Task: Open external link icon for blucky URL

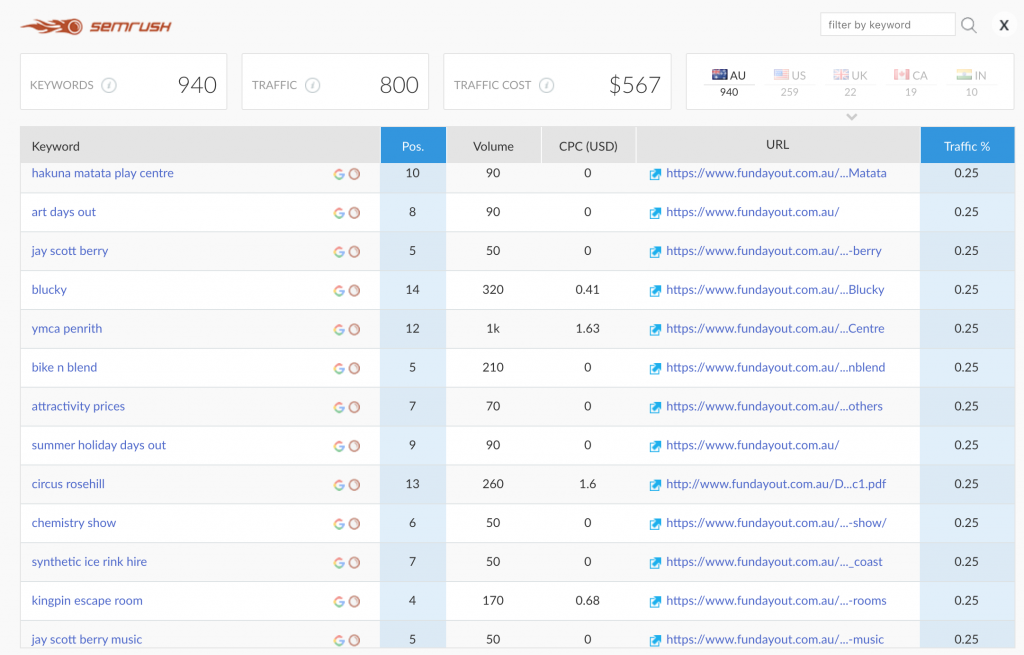Action: coord(655,291)
